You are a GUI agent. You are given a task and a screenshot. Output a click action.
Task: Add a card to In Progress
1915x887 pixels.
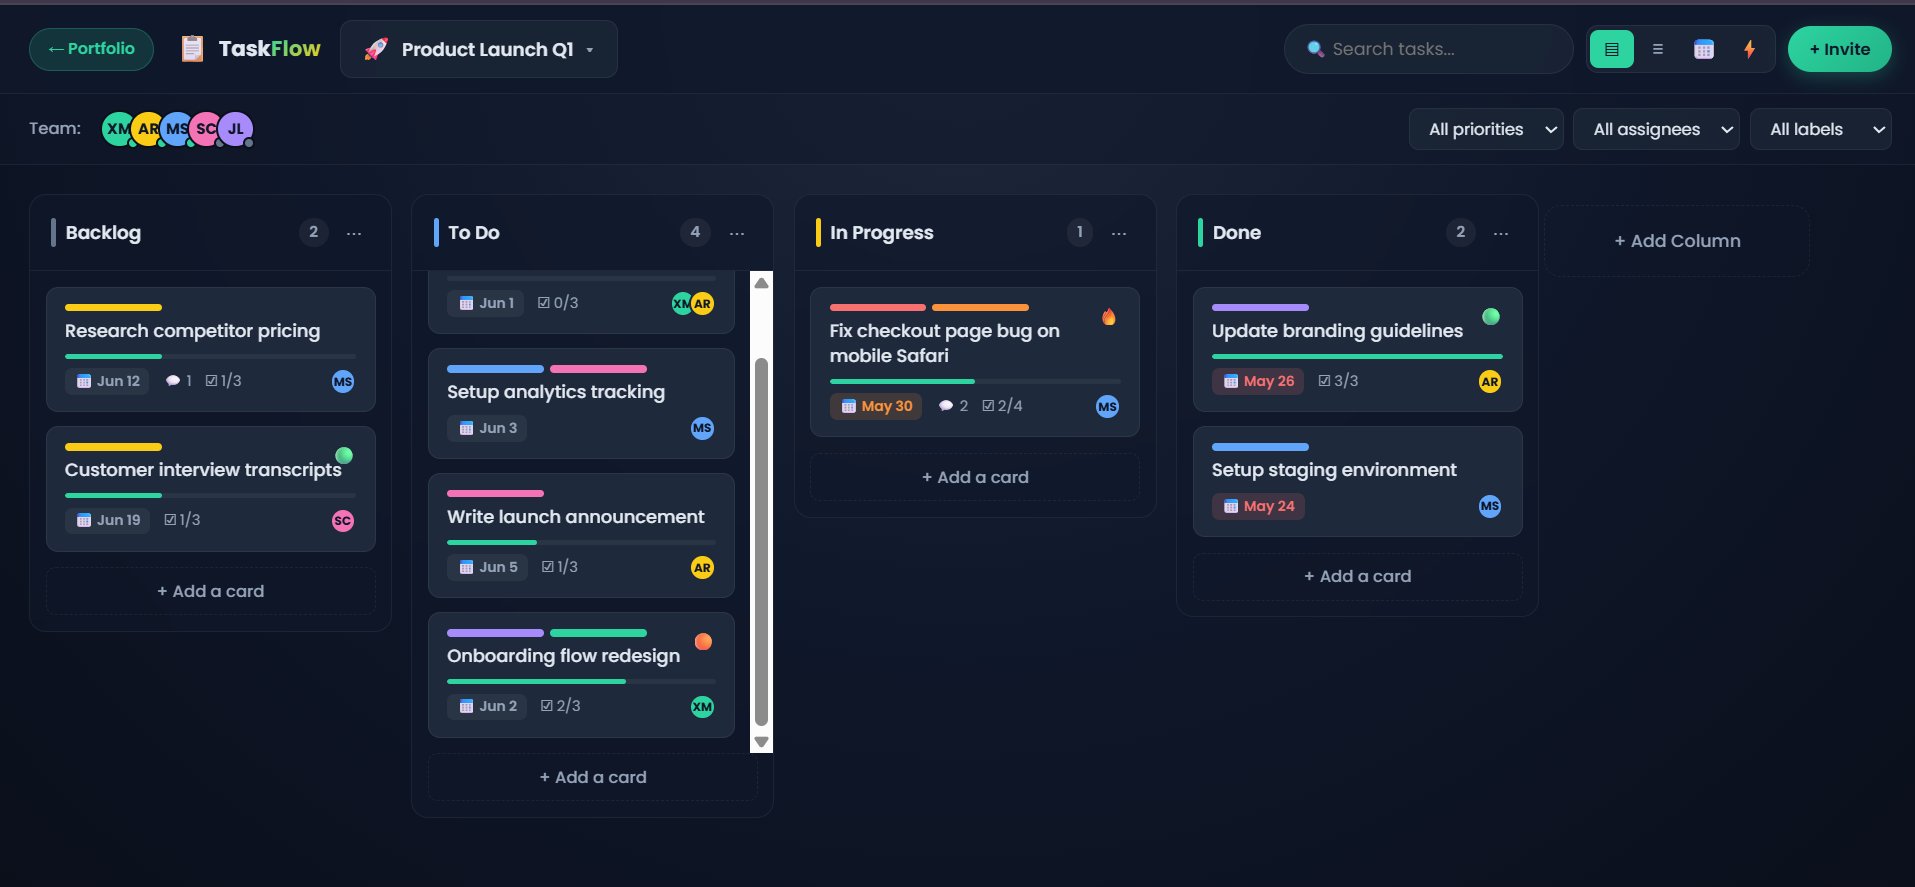(x=975, y=477)
